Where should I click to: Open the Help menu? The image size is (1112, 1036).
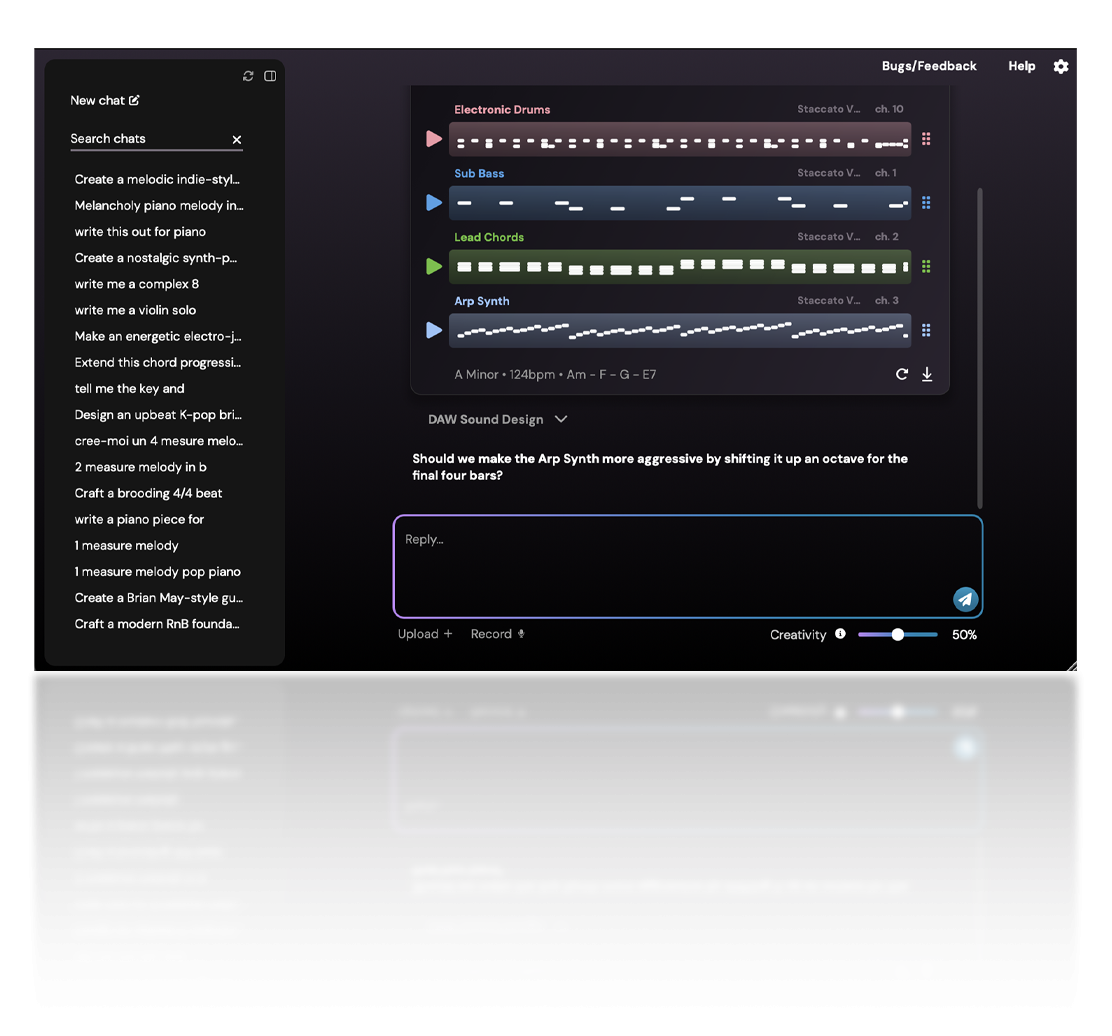point(1022,66)
